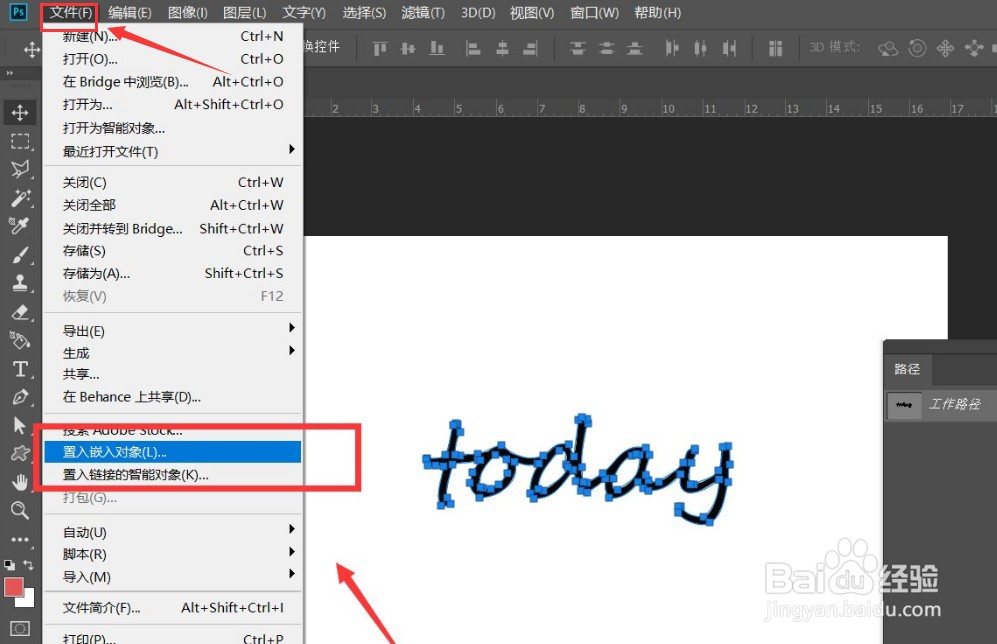Click the 3D orbit mode icon
The width and height of the screenshot is (997, 644).
(x=888, y=48)
